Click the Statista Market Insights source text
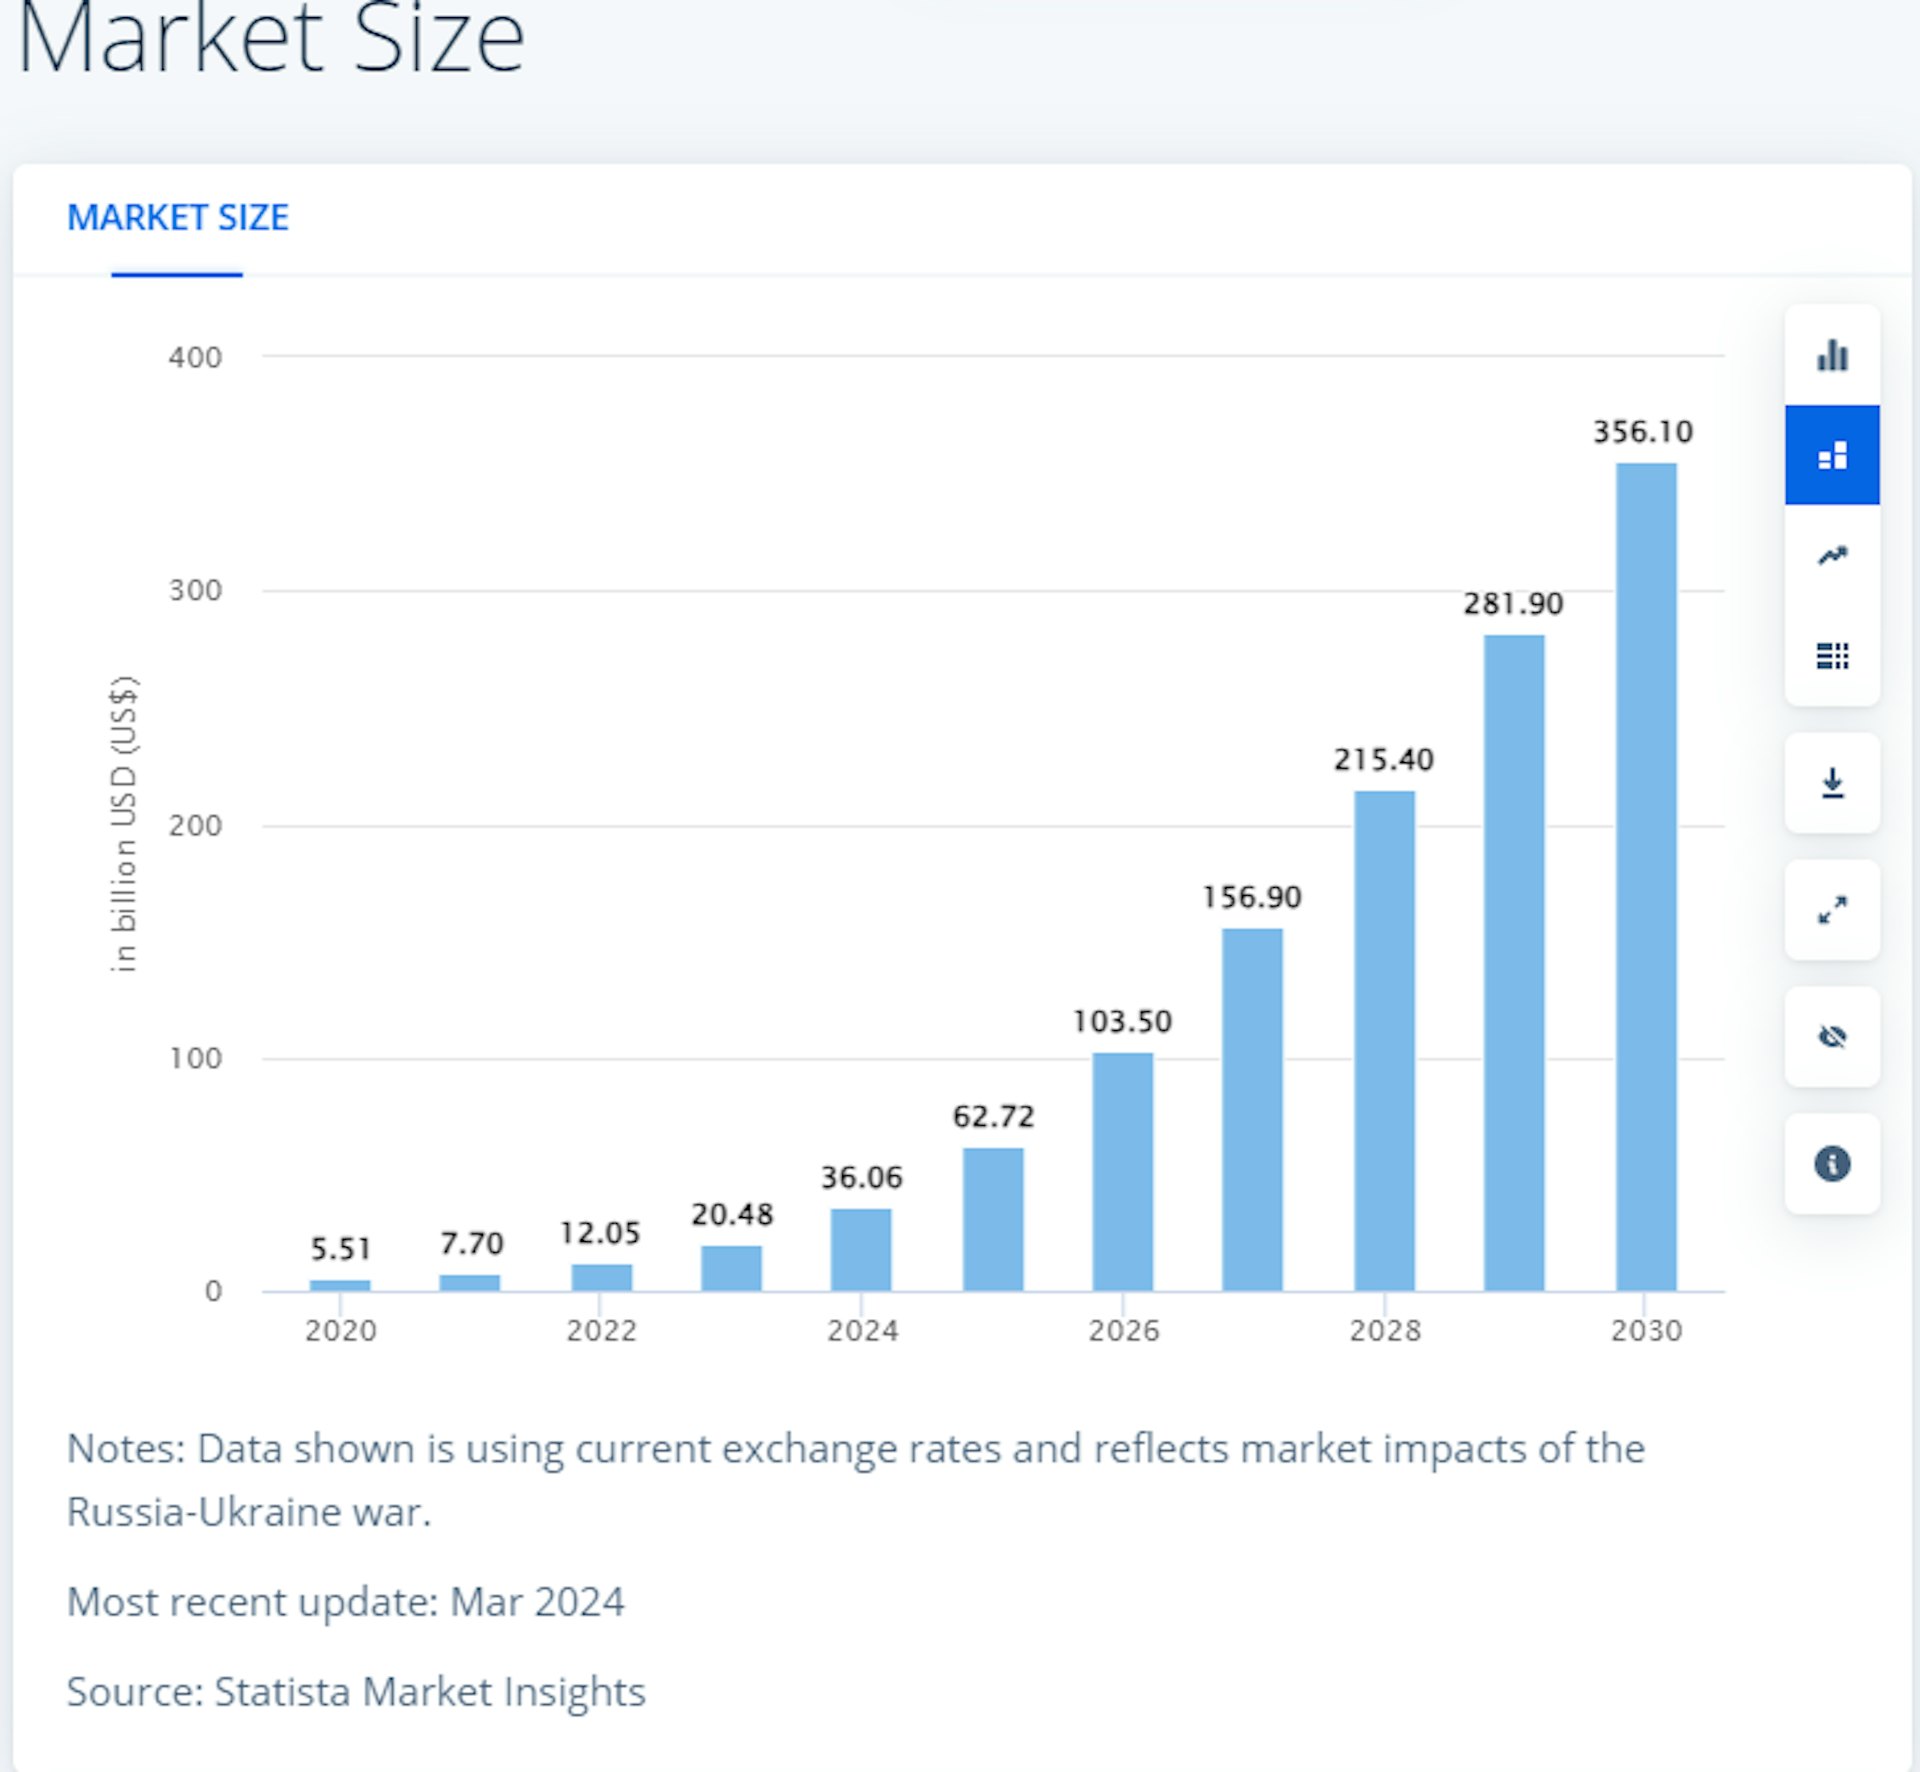 430,1691
